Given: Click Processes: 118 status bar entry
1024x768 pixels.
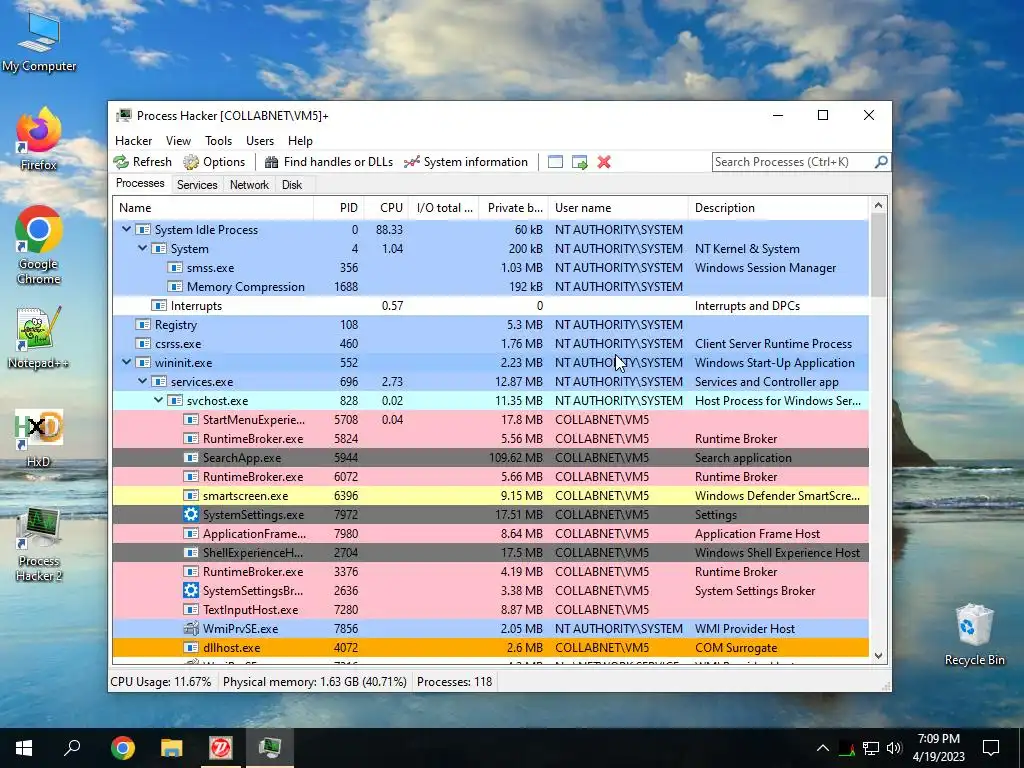Looking at the screenshot, I should click(455, 682).
